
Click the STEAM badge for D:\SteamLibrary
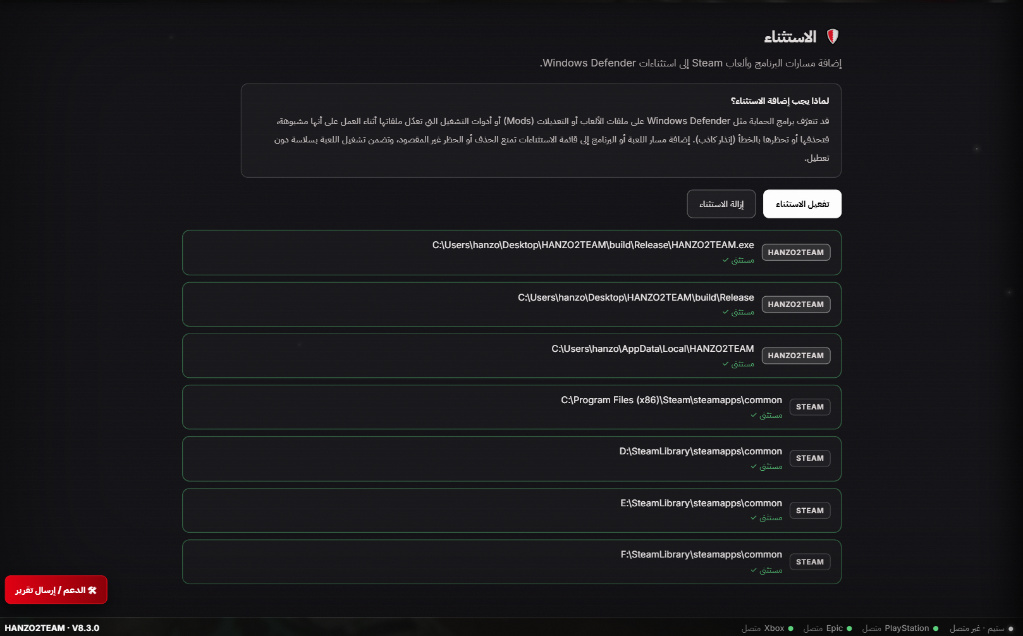(x=810, y=459)
